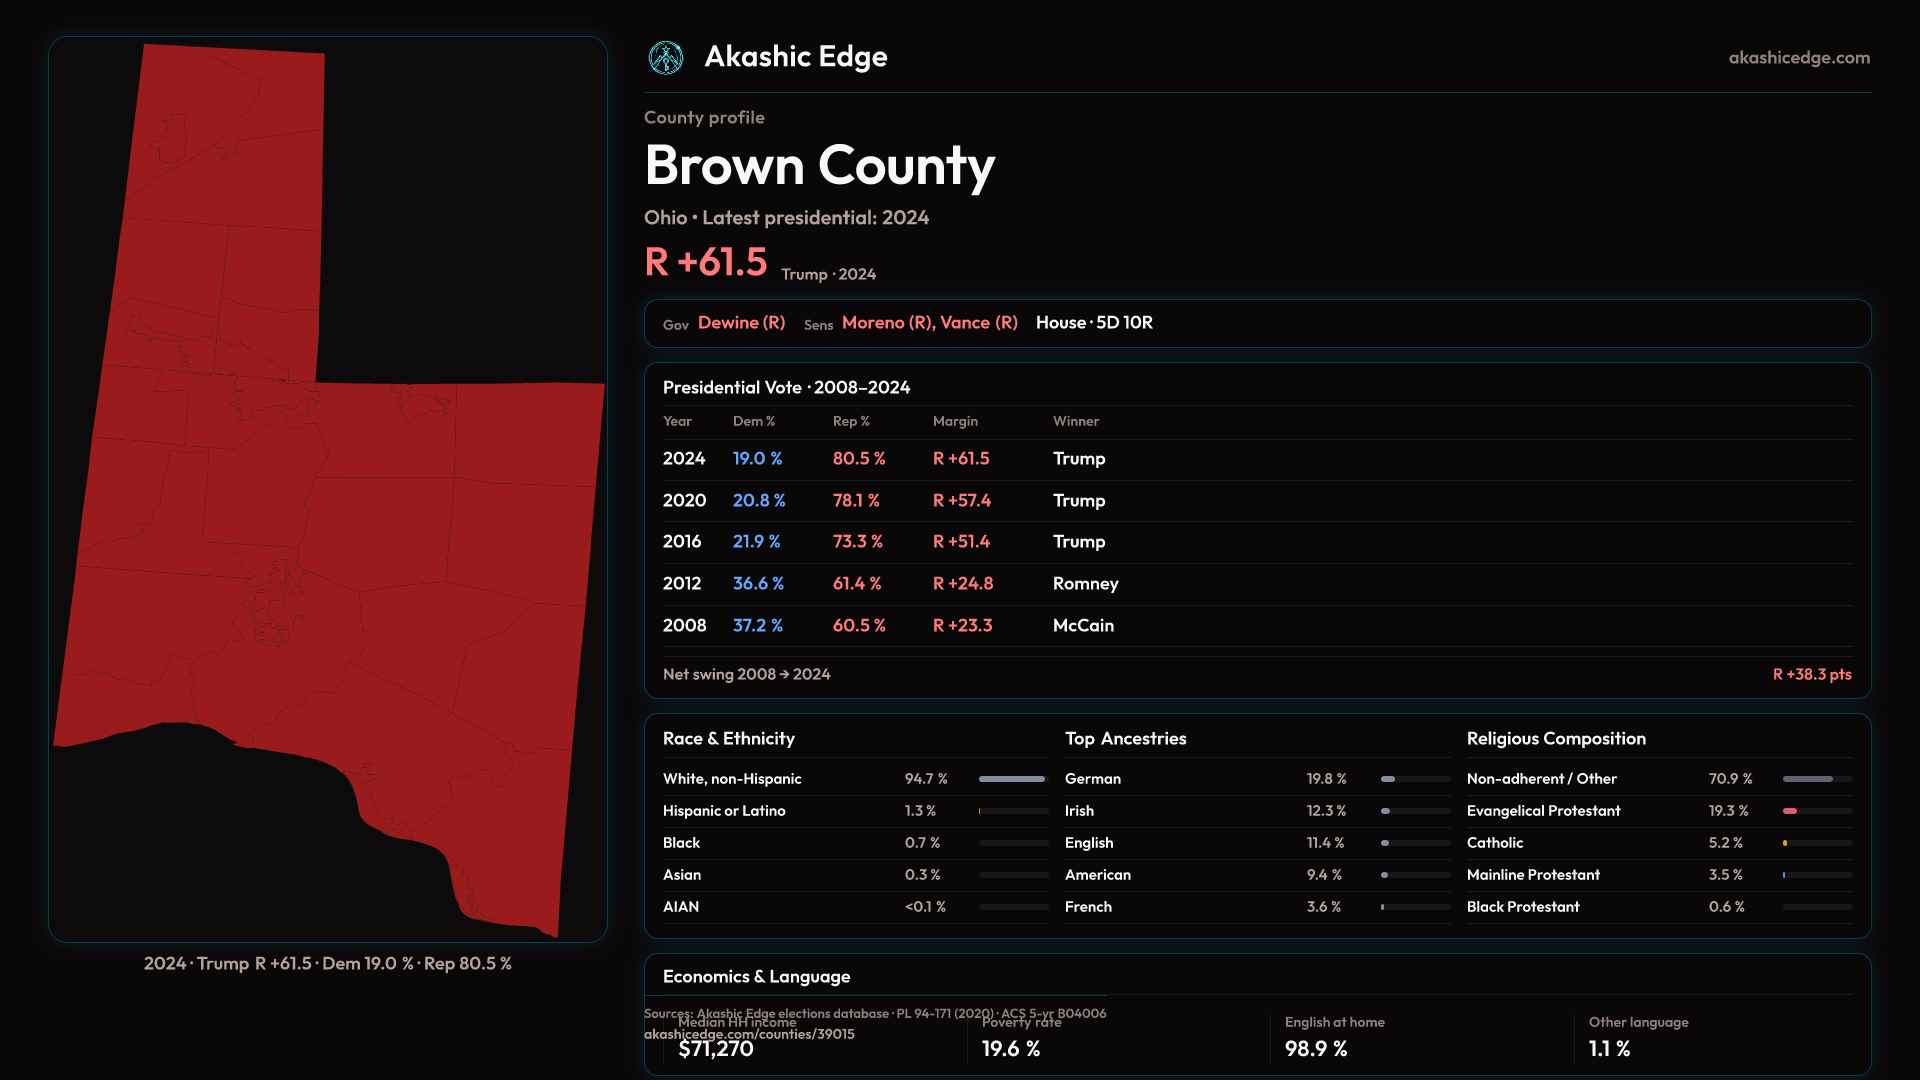Select Dewine (R) governor label
This screenshot has height=1080, width=1920.
coord(741,323)
